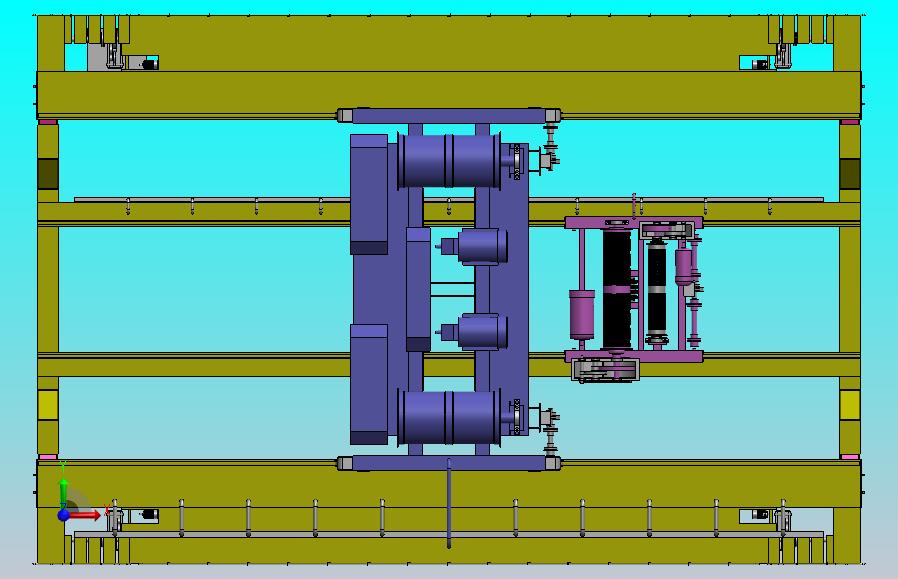
Task: Select the dark vertical rod below the blue trolley
Action: pos(449,503)
